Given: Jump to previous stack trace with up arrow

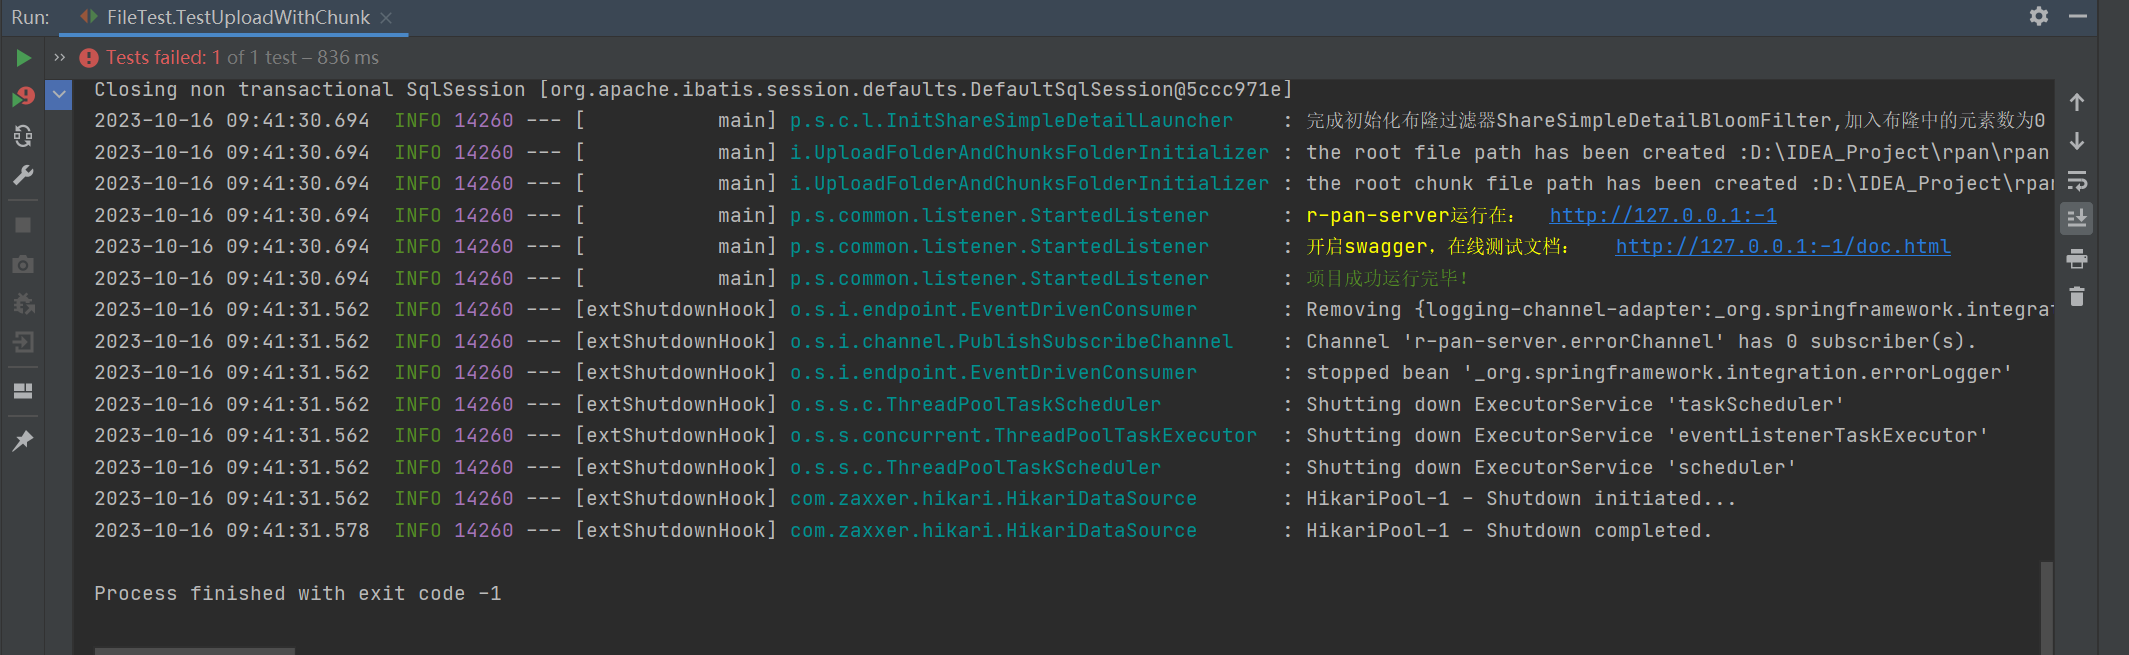Looking at the screenshot, I should 2077,102.
